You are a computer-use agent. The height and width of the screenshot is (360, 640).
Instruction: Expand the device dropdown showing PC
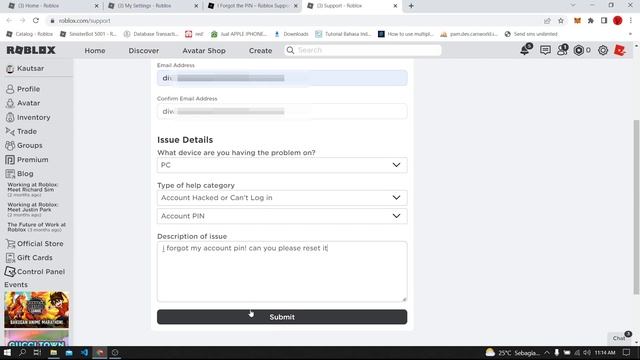click(282, 165)
